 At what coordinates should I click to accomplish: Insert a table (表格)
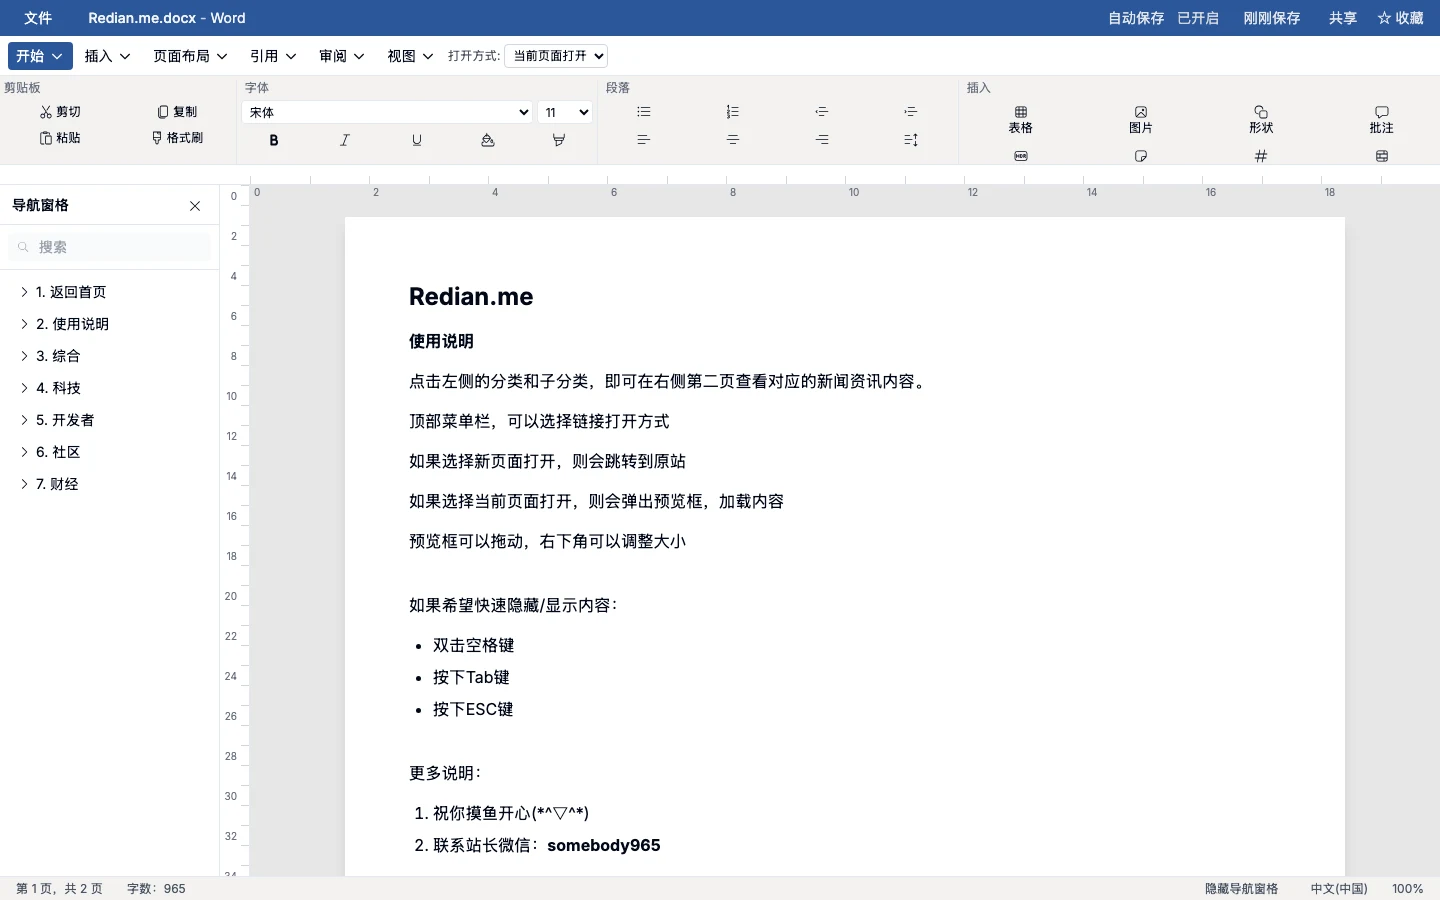(x=1021, y=119)
